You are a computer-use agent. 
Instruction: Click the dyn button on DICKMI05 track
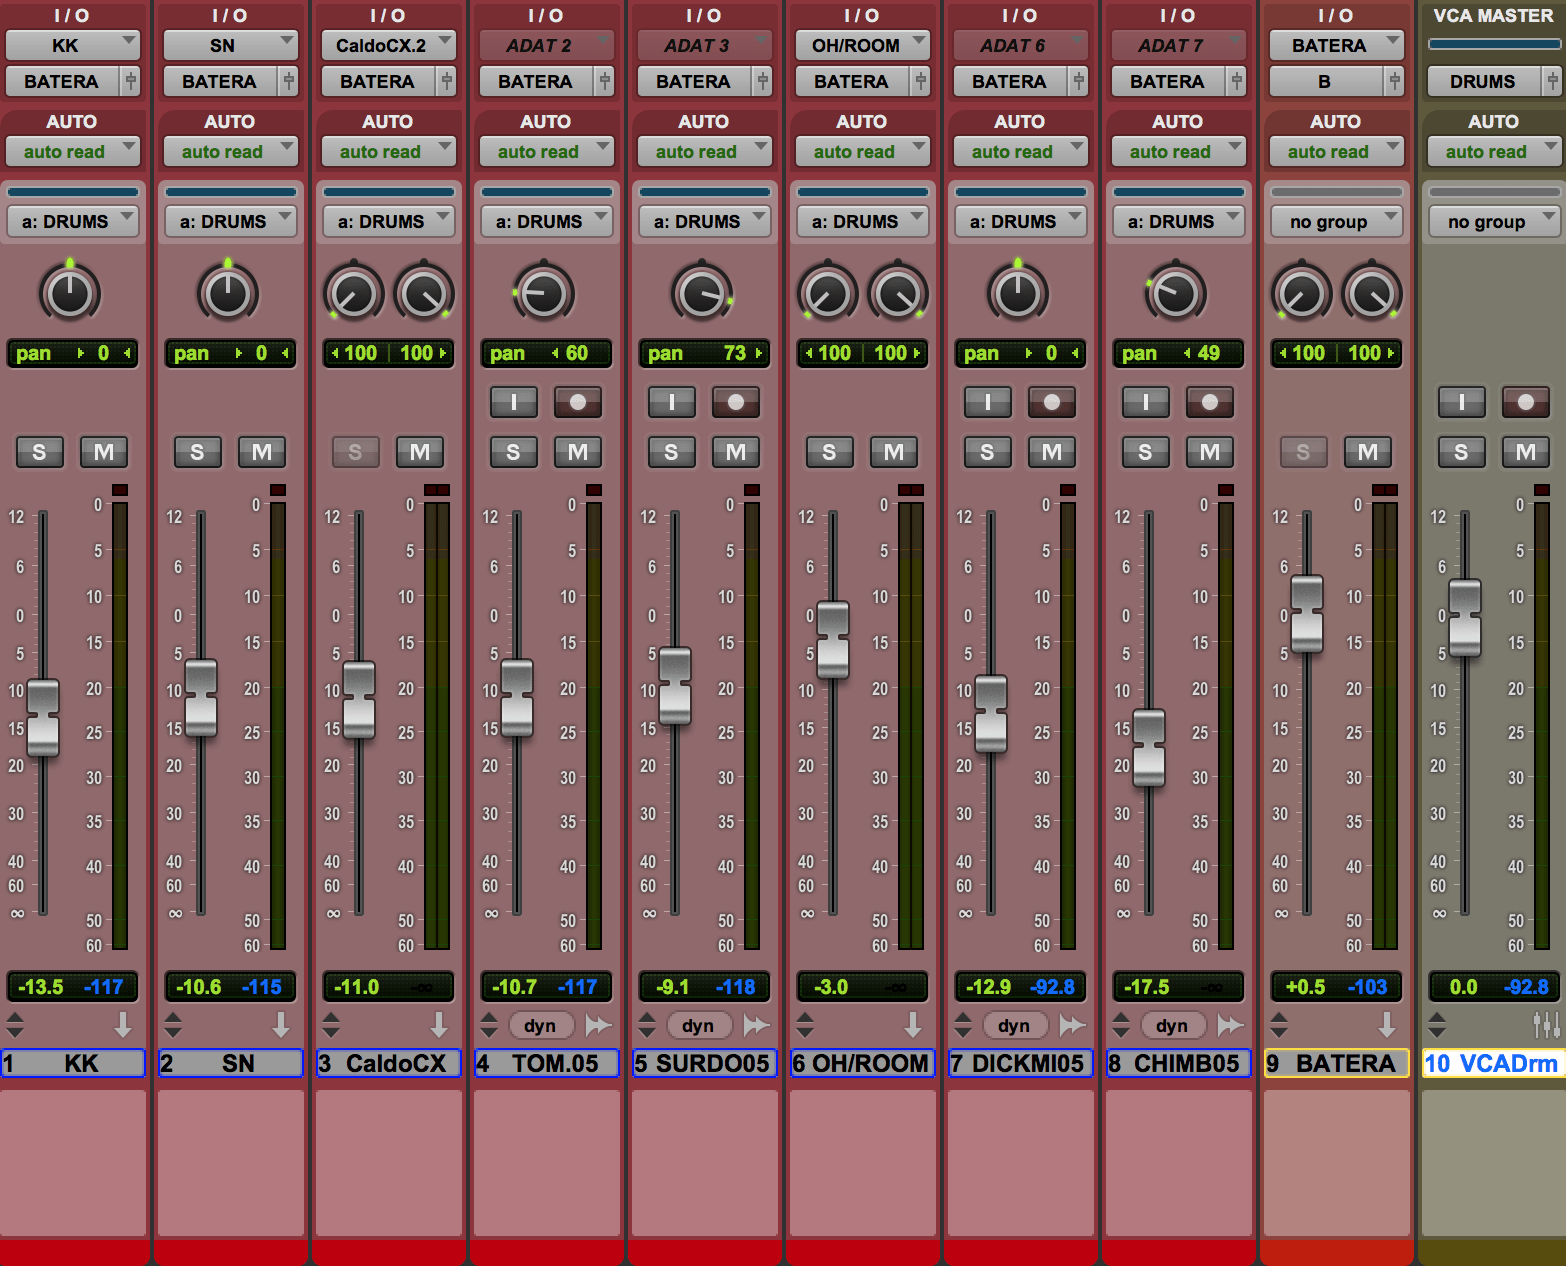tap(1014, 1025)
